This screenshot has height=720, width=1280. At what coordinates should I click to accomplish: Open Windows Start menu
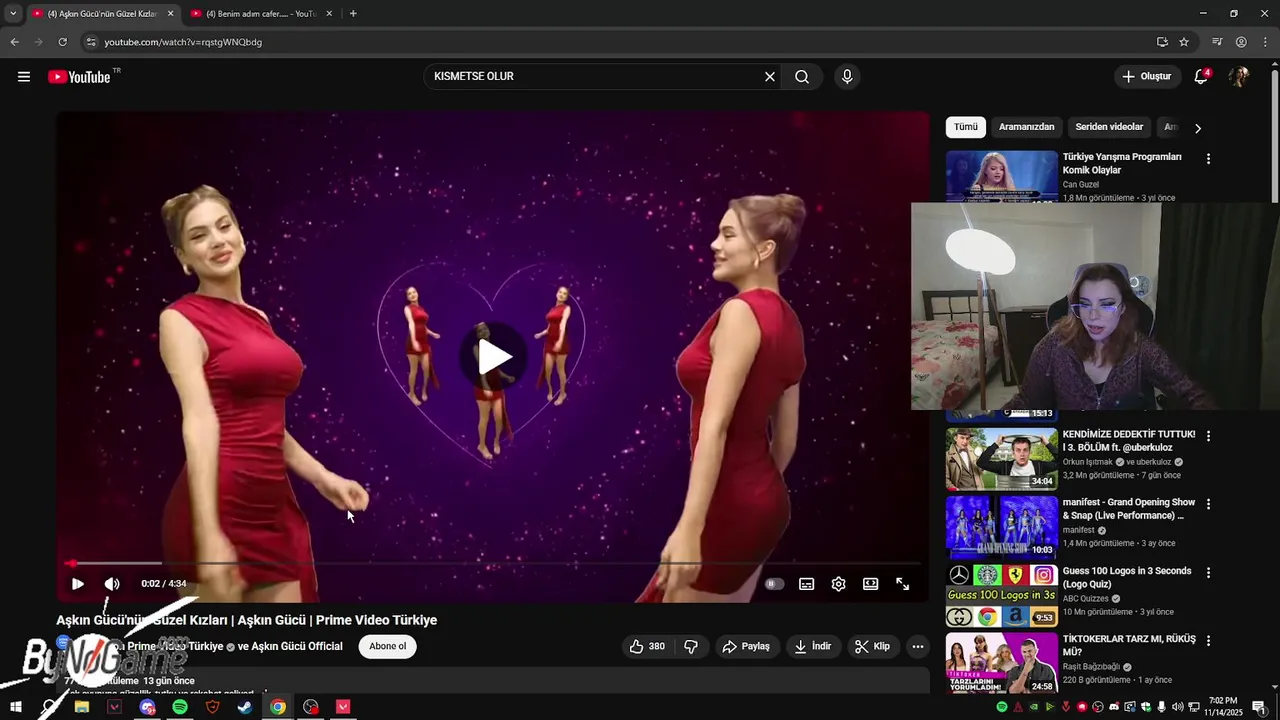[x=15, y=707]
